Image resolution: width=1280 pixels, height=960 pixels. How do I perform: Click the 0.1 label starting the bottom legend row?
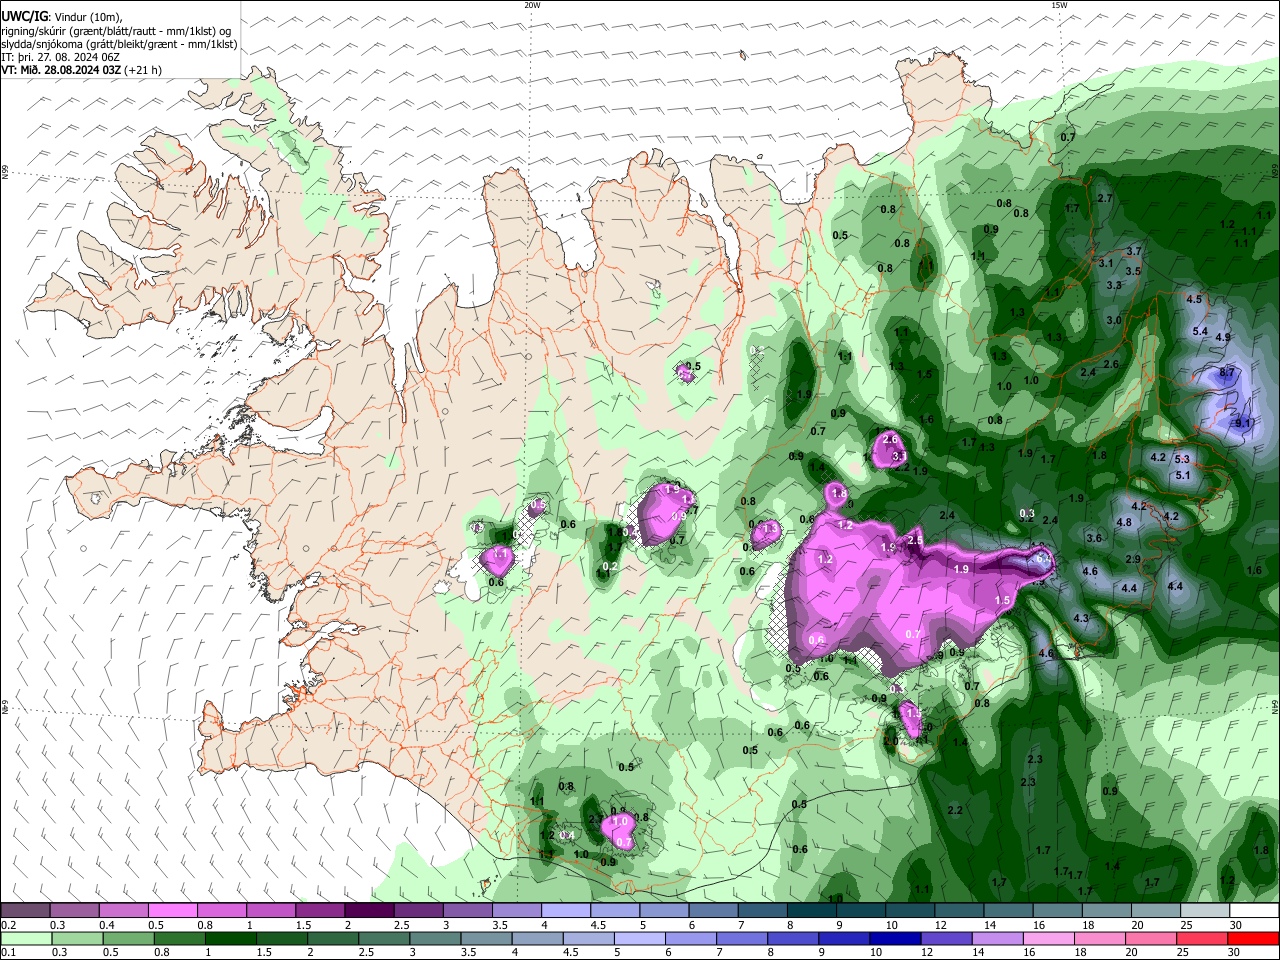pos(8,953)
